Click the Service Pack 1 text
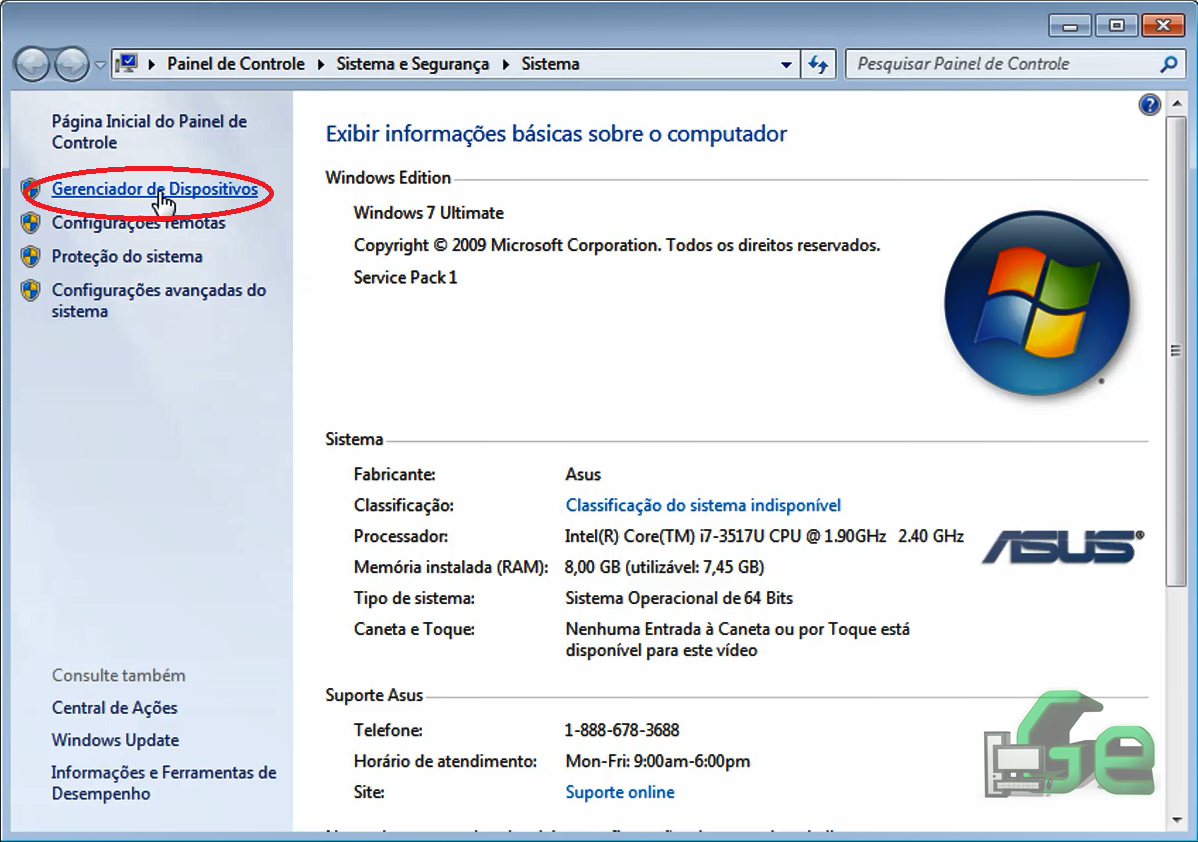 (x=405, y=277)
